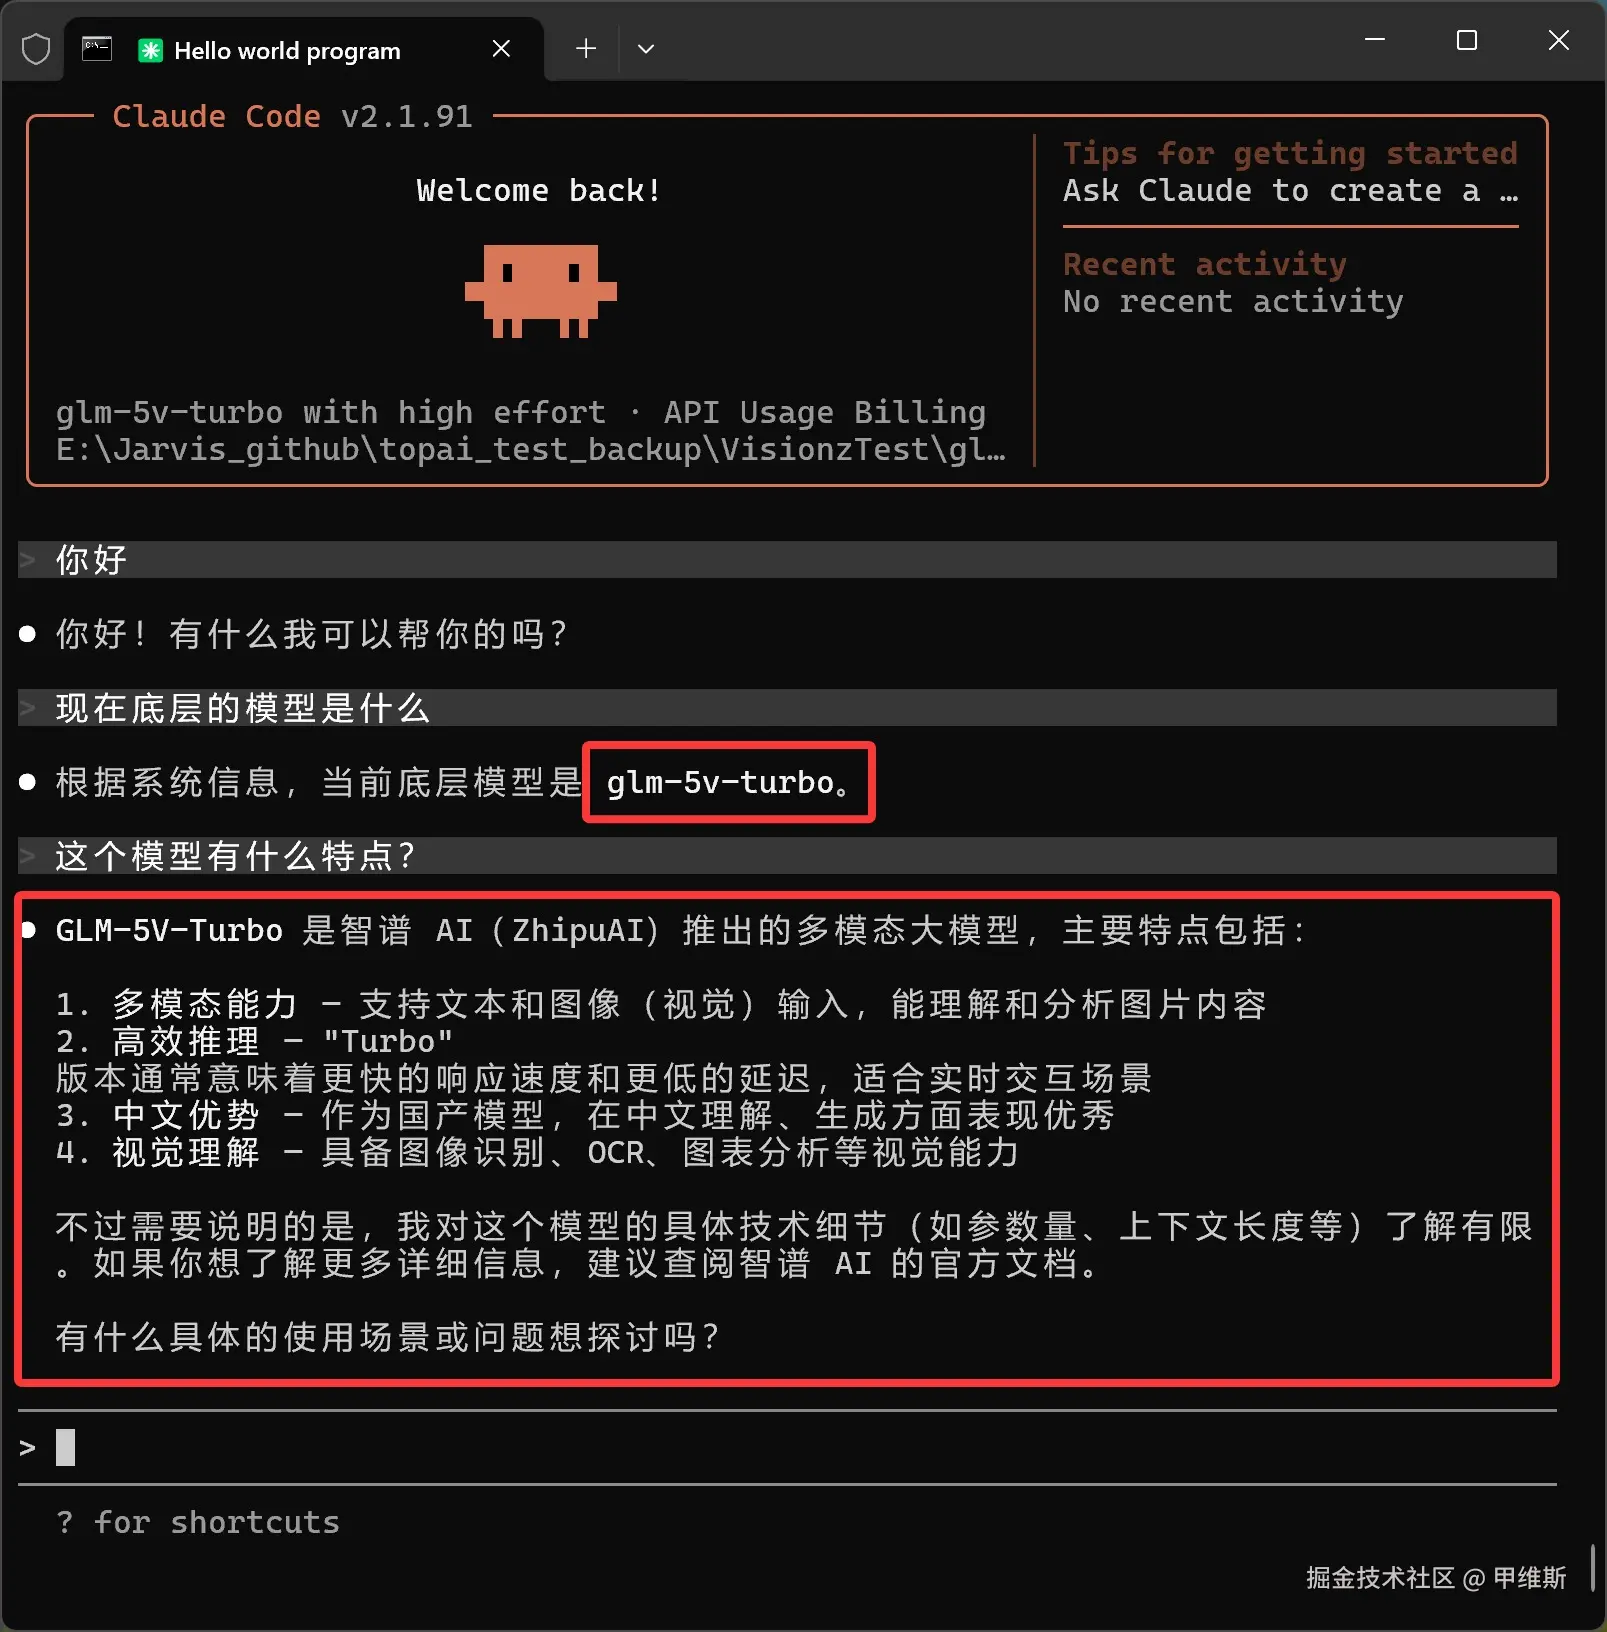
Task: Click the terminal console icon in tab
Action: pyautogui.click(x=97, y=49)
